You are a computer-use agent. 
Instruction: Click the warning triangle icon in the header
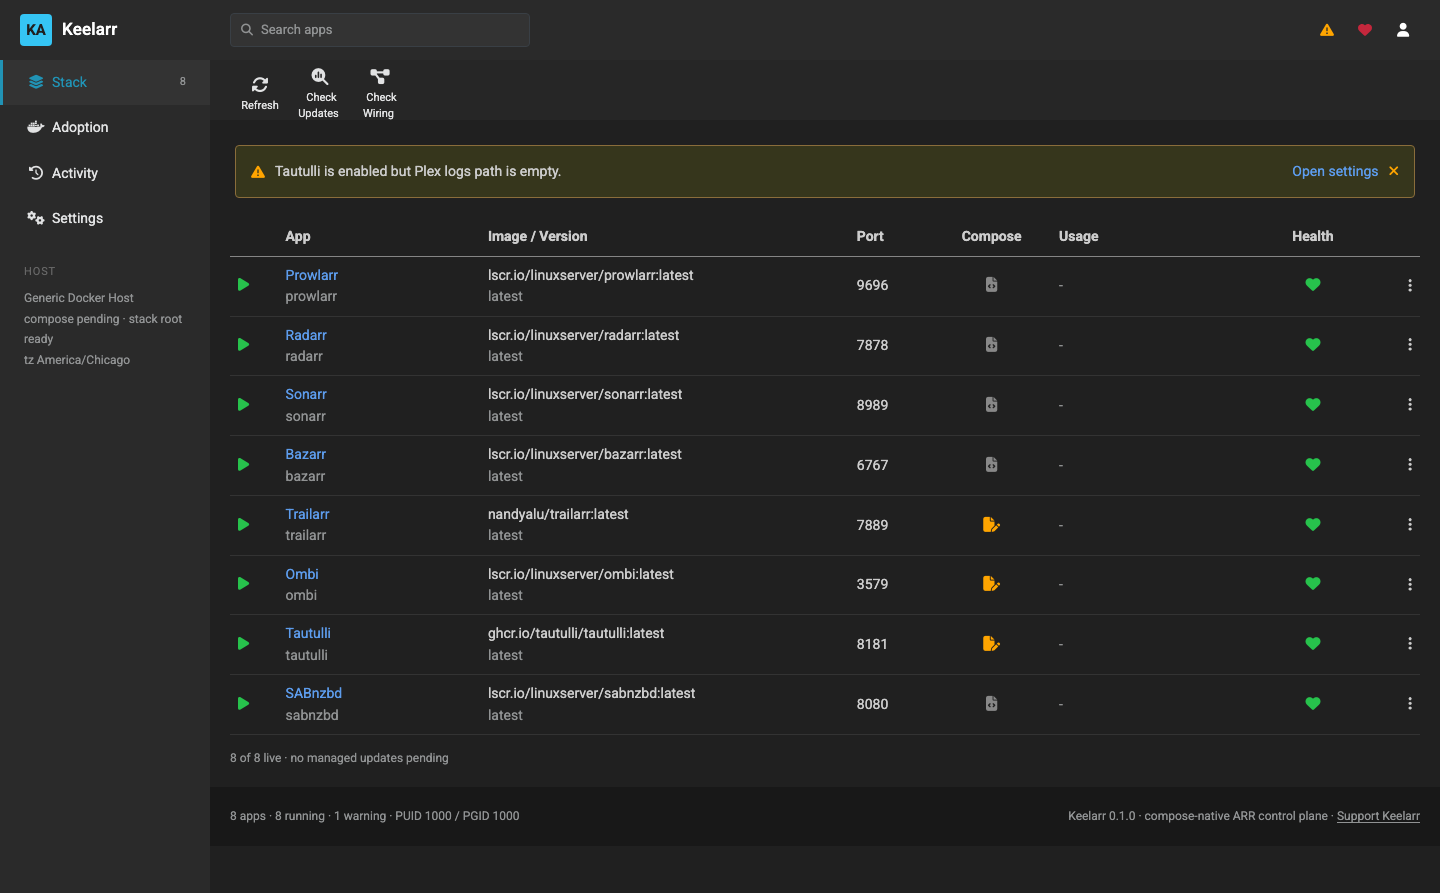tap(1327, 30)
